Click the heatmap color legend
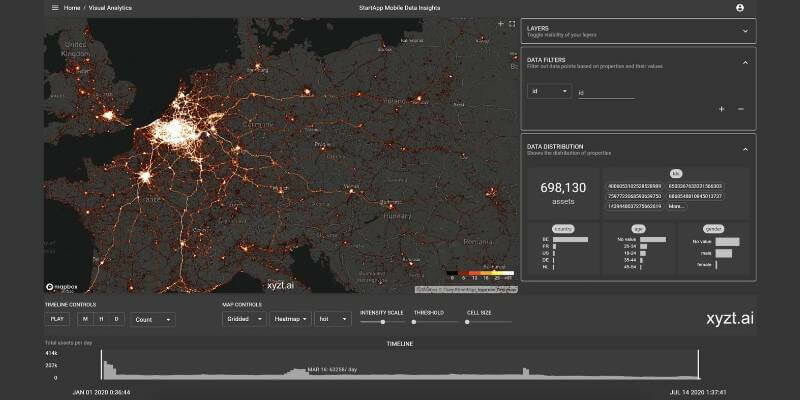The width and height of the screenshot is (800, 400). point(480,275)
